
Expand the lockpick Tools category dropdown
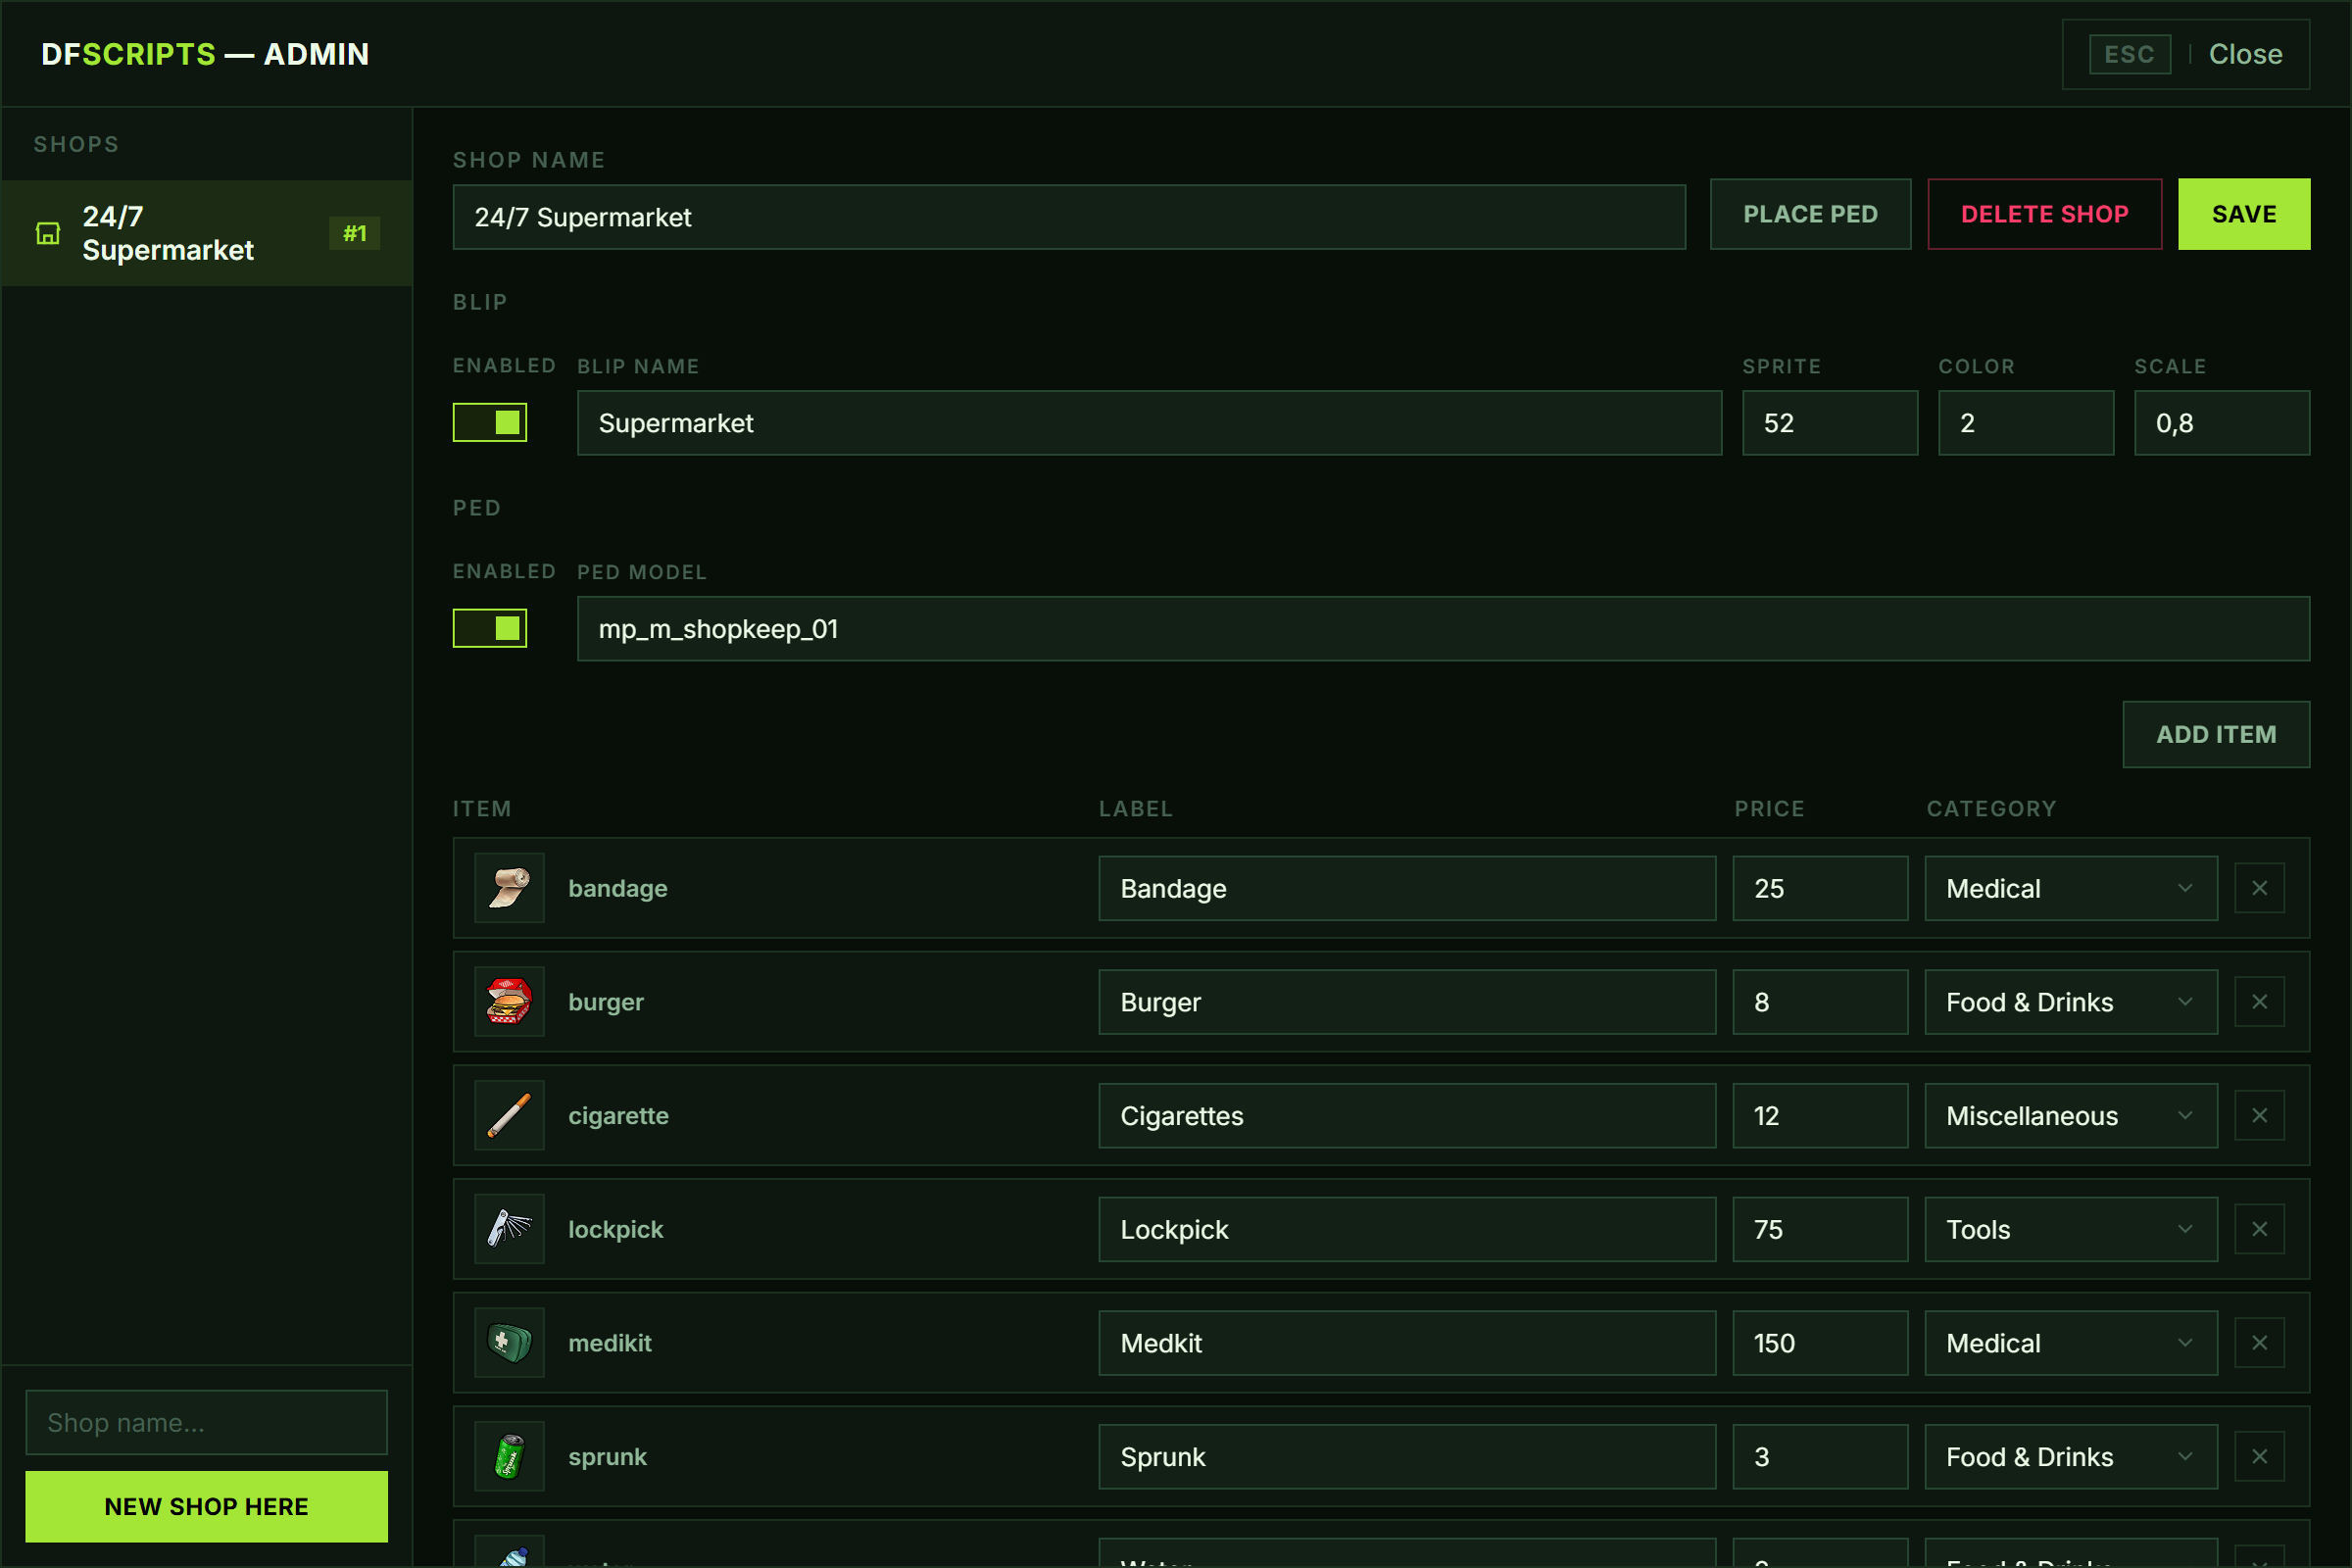point(2071,1229)
